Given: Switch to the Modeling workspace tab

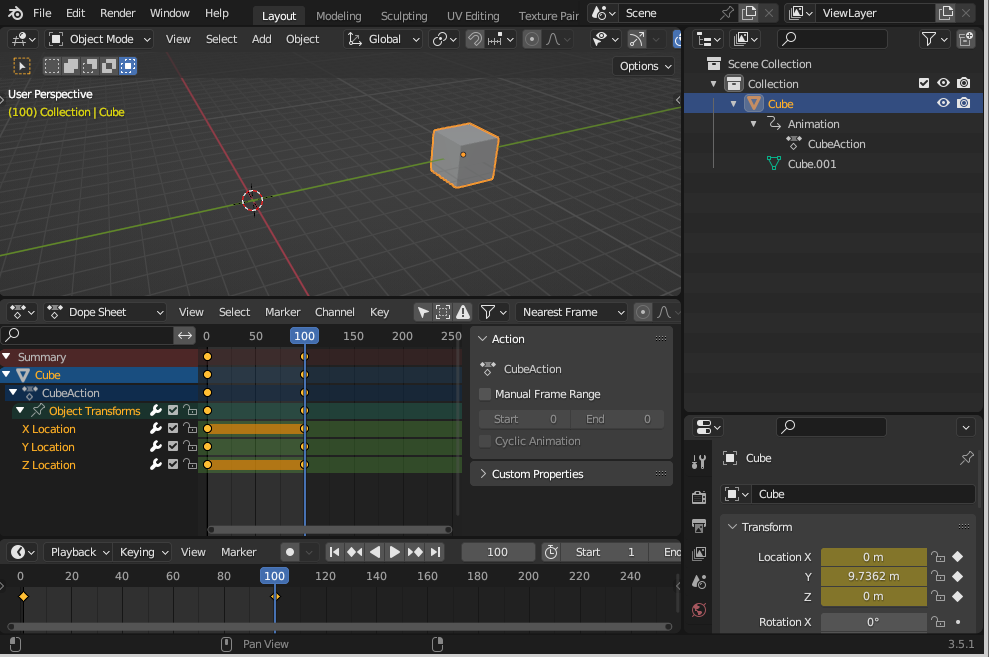Looking at the screenshot, I should click(338, 16).
